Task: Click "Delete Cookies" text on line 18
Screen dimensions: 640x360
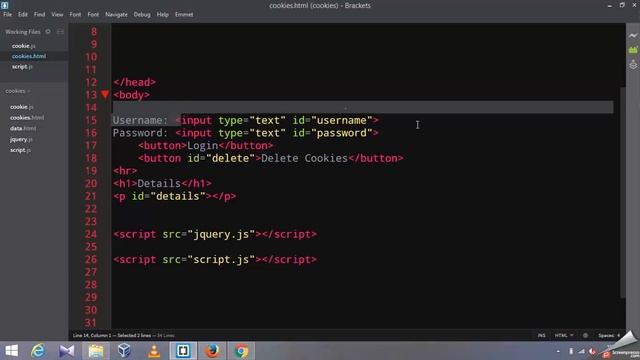Action: tap(304, 158)
